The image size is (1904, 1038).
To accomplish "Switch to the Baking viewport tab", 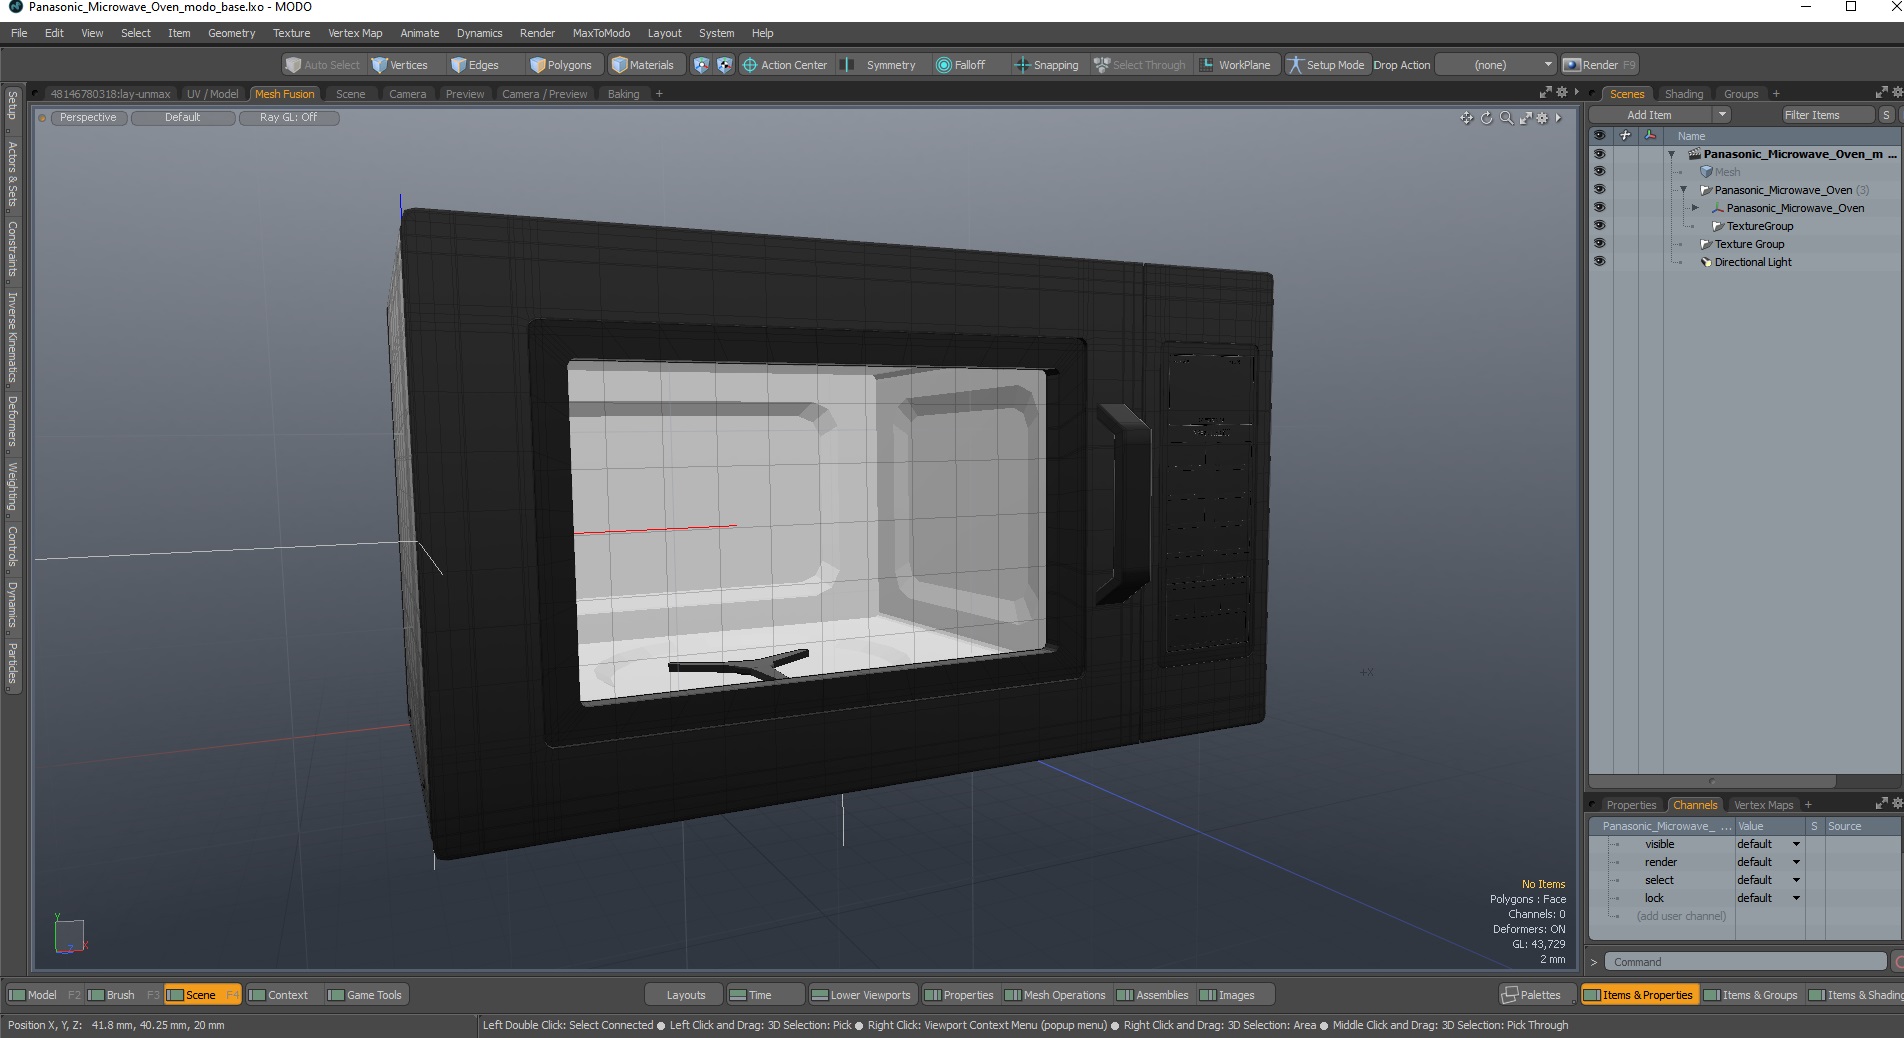I will point(623,94).
